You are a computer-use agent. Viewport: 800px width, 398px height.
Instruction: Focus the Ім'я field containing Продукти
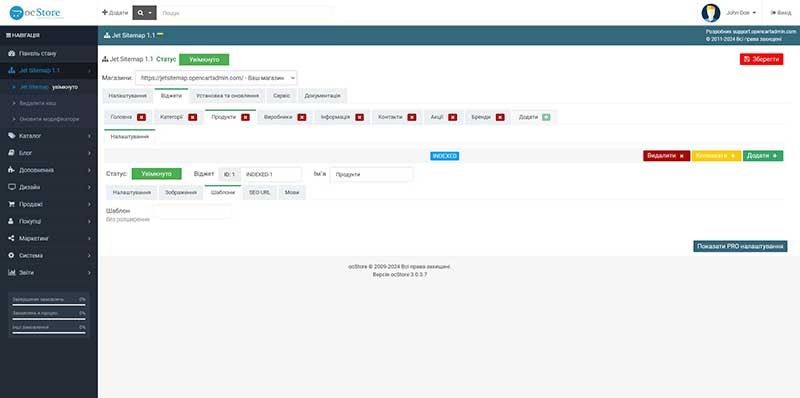point(371,175)
